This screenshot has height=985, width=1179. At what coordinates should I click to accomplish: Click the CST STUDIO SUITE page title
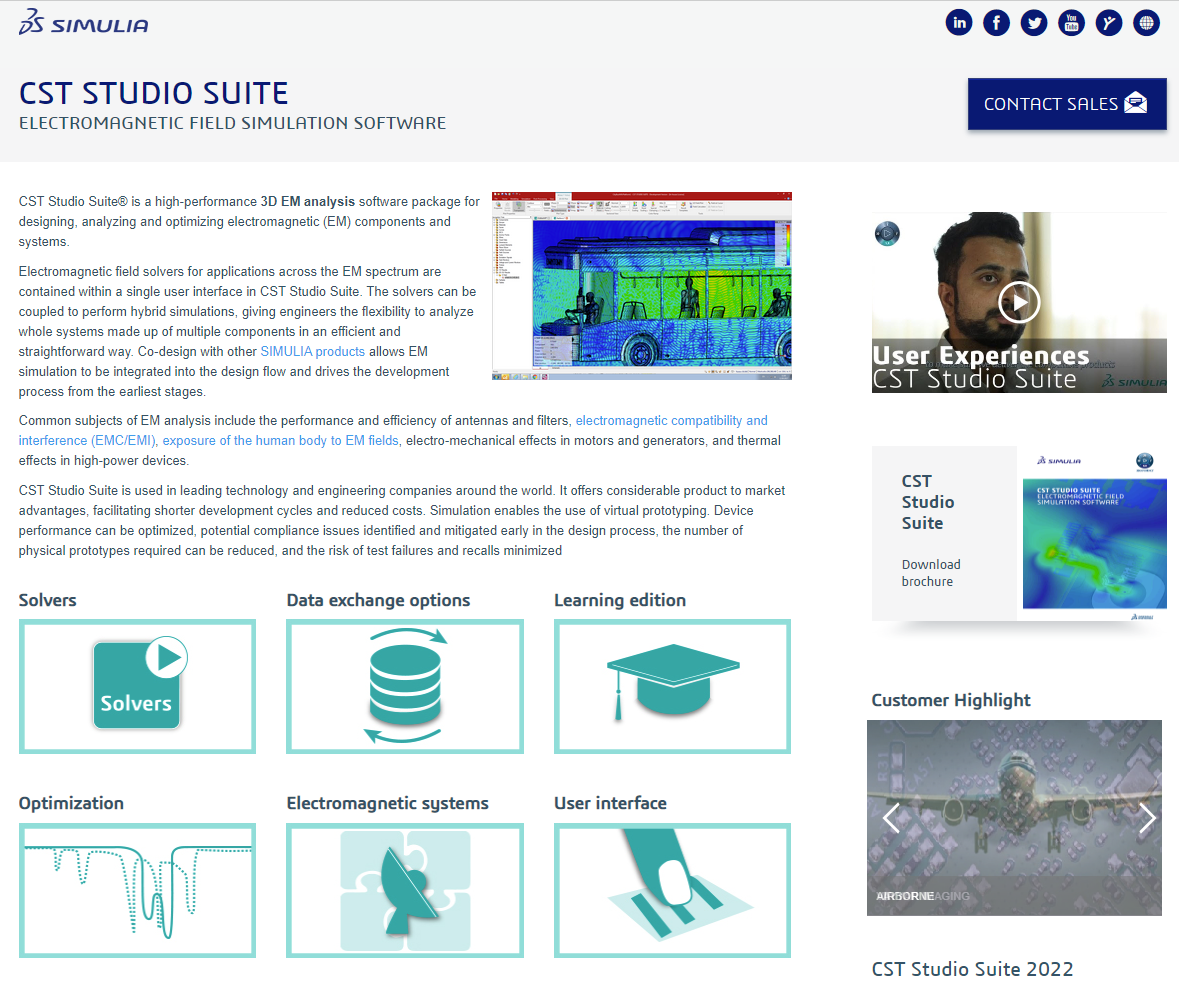[x=153, y=93]
